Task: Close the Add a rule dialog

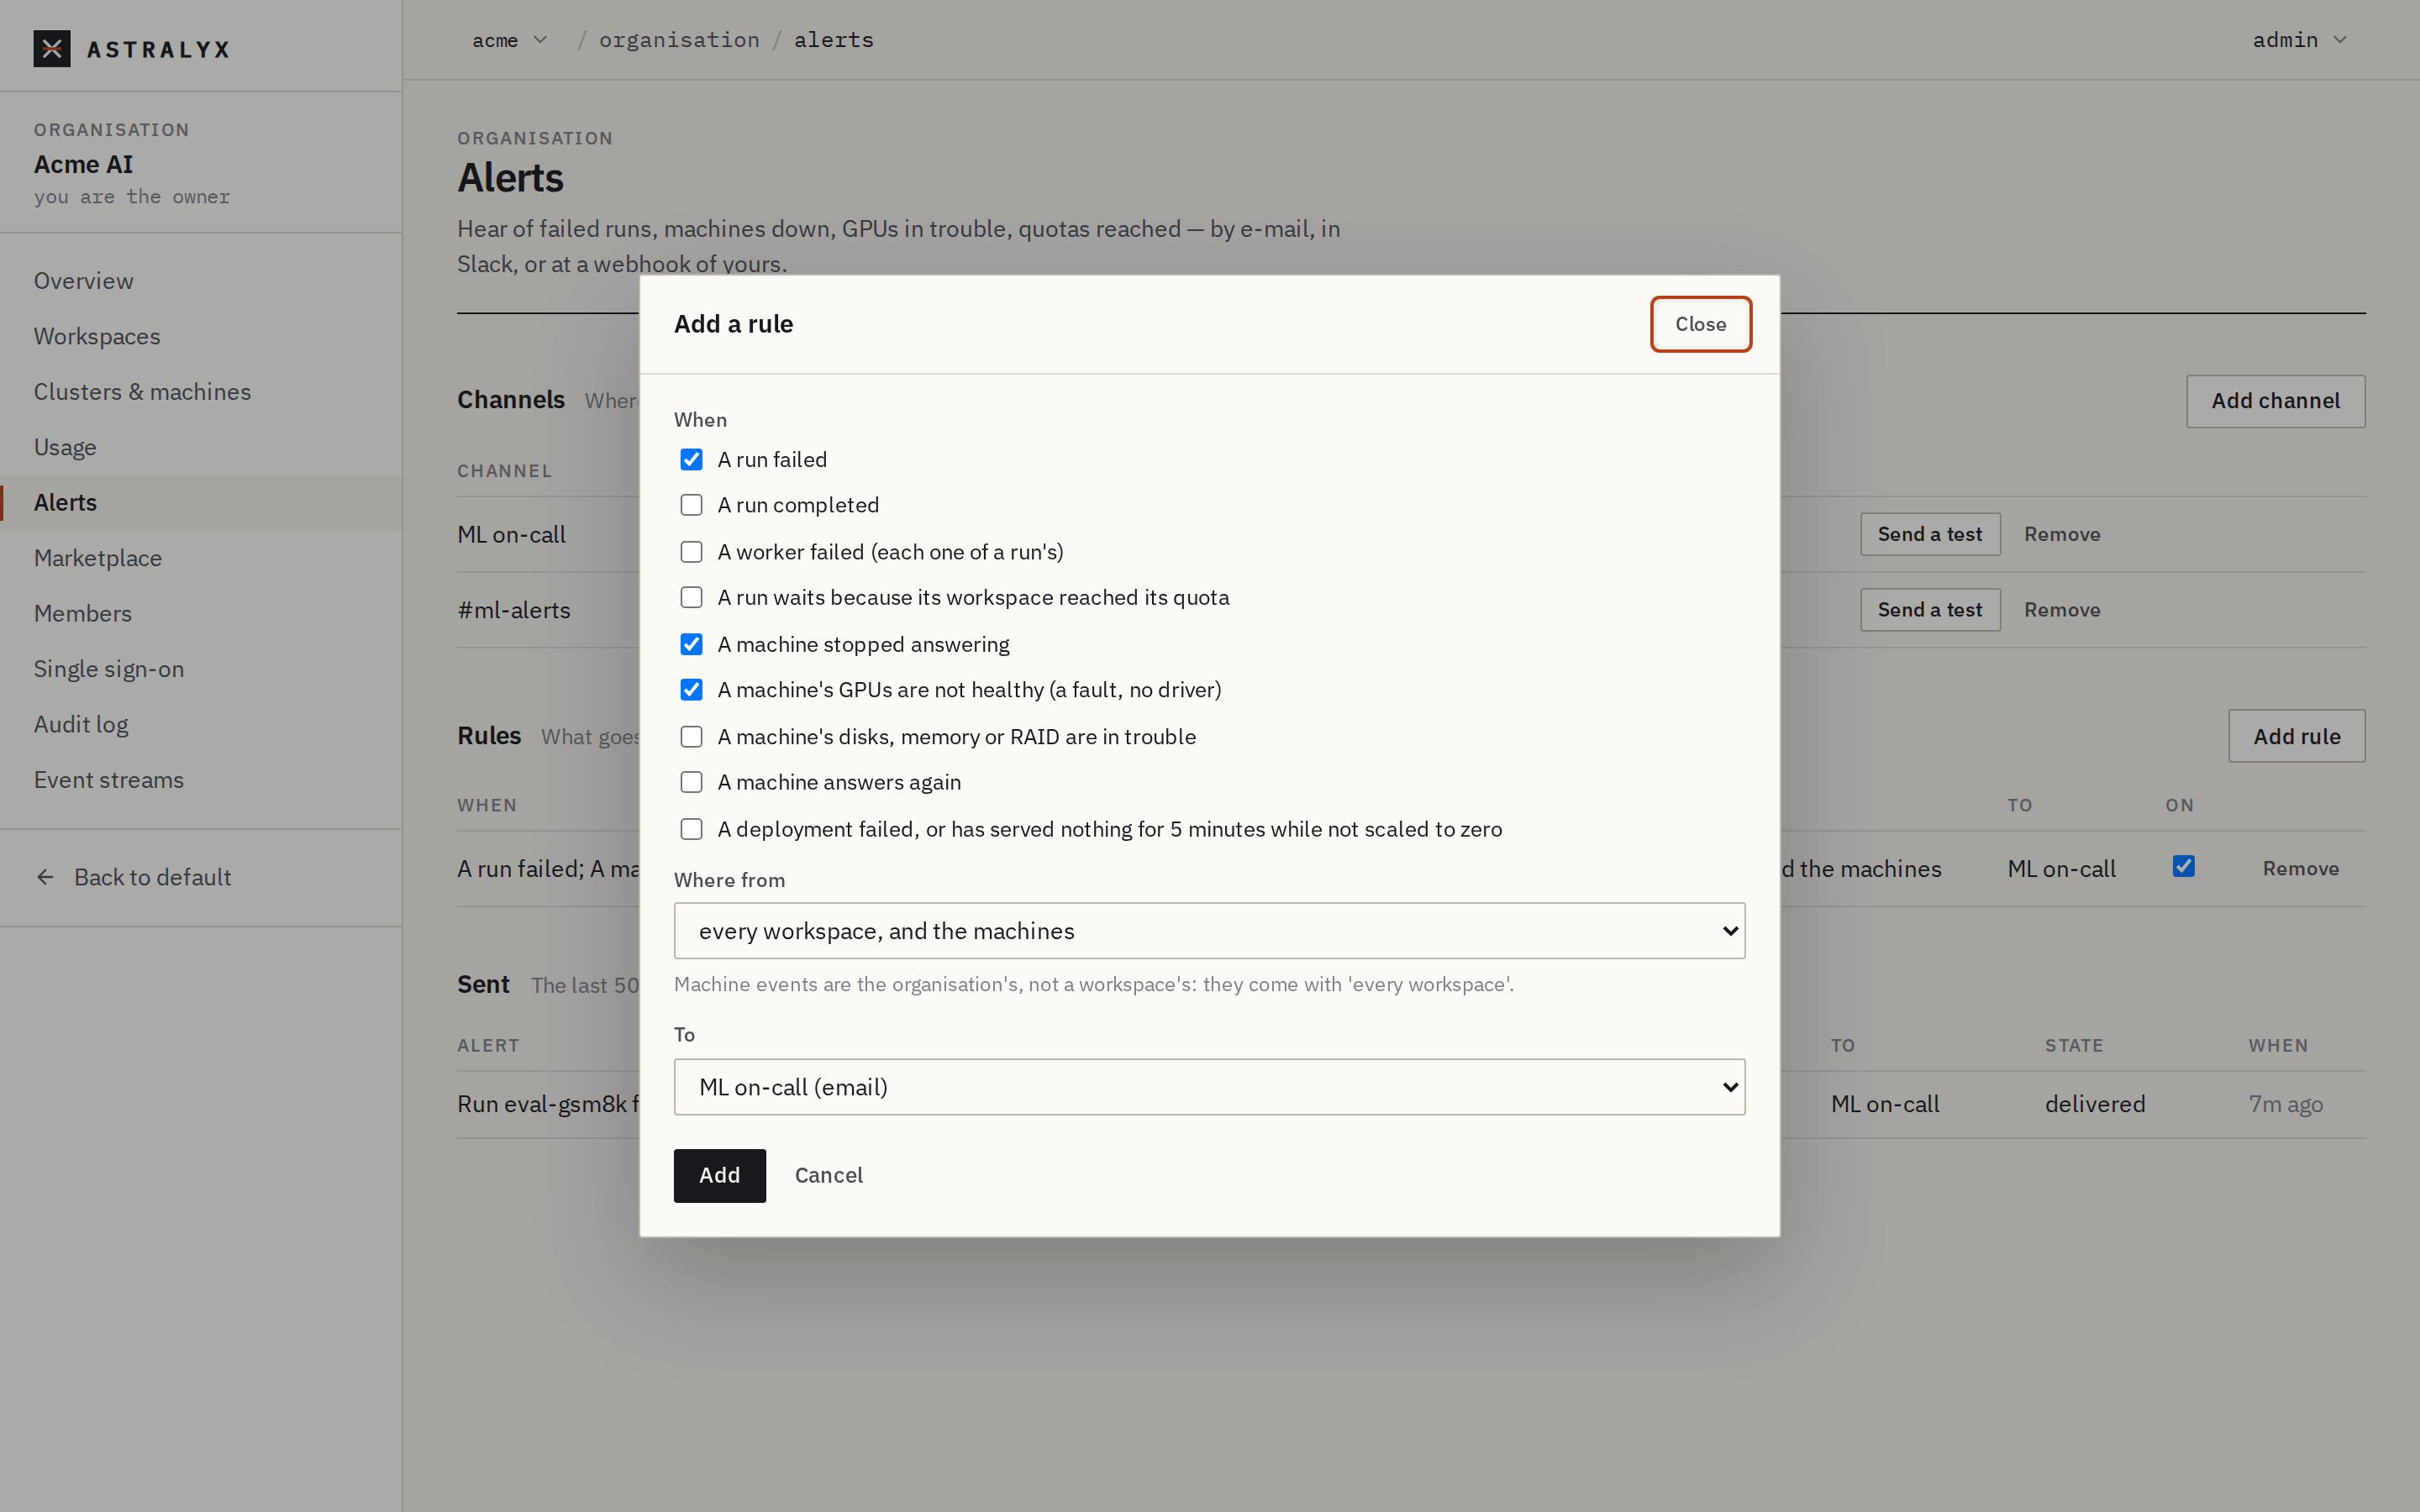Action: [1700, 324]
